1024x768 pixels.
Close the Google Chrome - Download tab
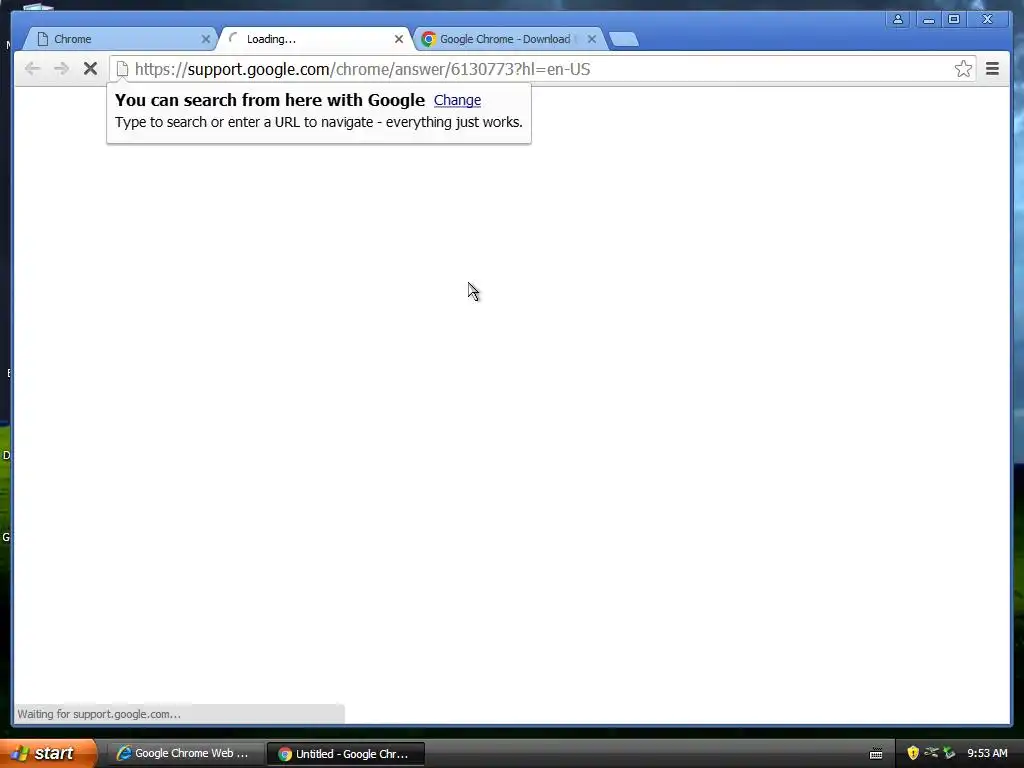pos(592,39)
